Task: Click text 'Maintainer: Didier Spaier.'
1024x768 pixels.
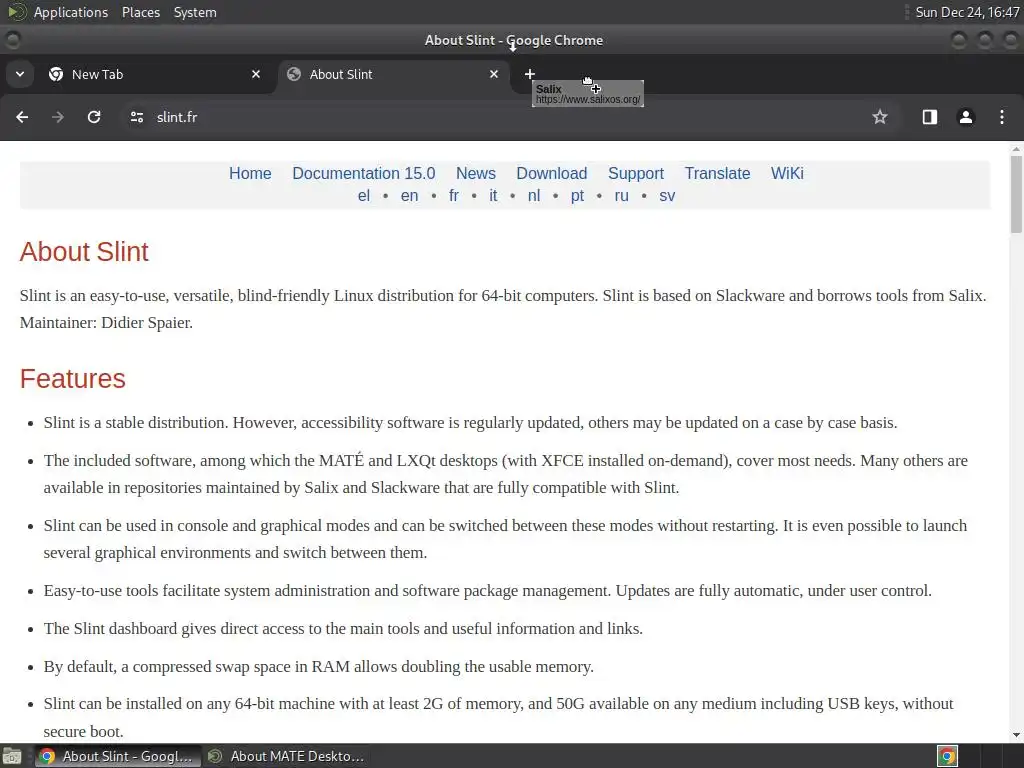Action: pos(106,323)
